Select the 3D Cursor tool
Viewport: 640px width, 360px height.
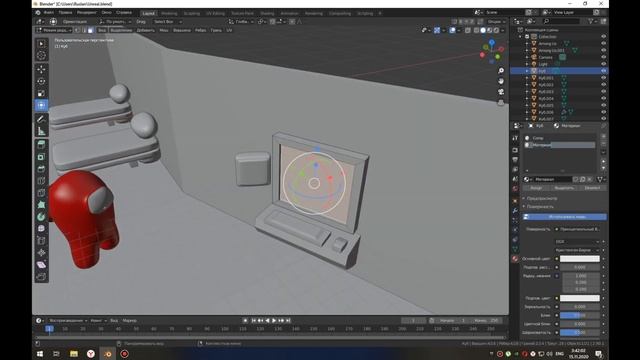point(41,56)
